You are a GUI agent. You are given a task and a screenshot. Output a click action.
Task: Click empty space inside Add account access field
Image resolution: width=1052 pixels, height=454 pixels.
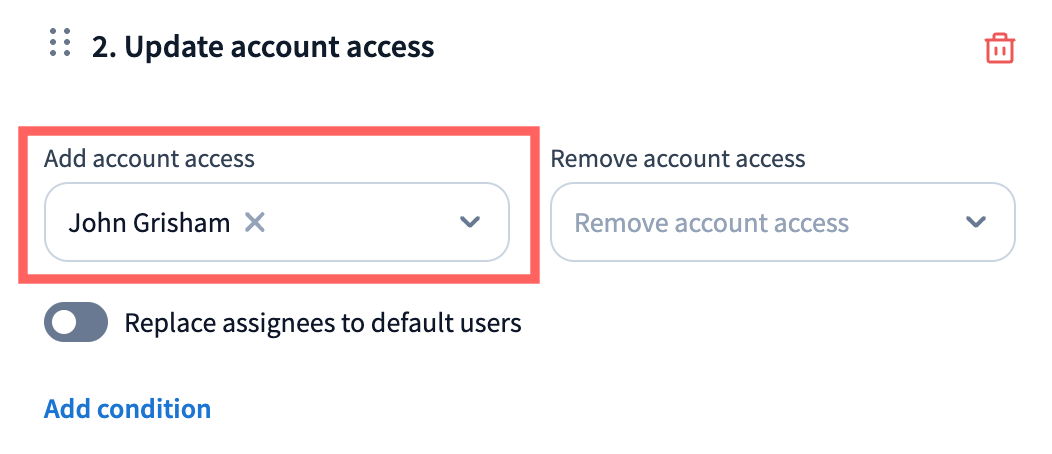point(360,222)
